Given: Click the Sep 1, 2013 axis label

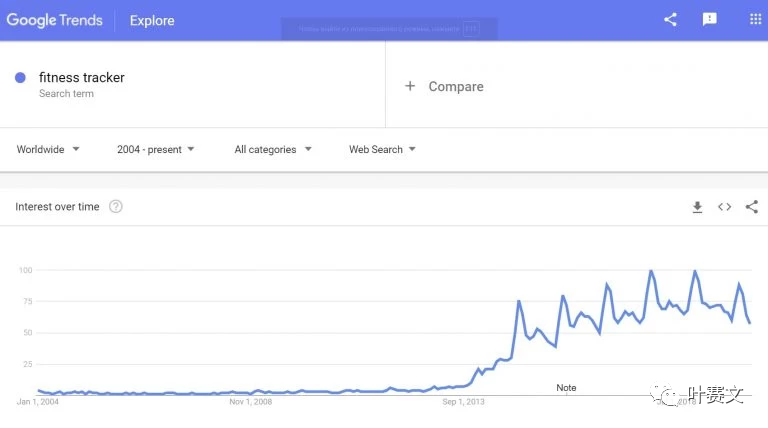Looking at the screenshot, I should [x=463, y=402].
